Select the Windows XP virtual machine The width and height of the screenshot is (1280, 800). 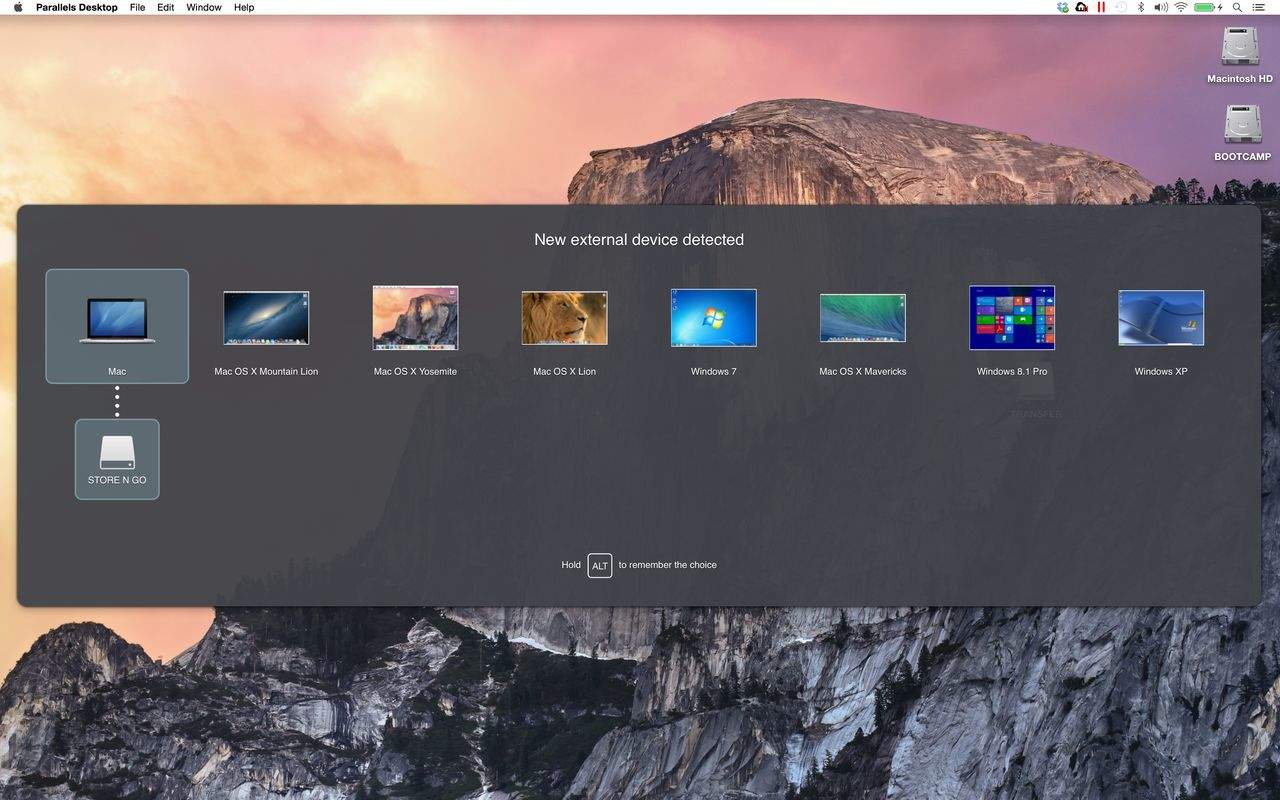[x=1161, y=318]
